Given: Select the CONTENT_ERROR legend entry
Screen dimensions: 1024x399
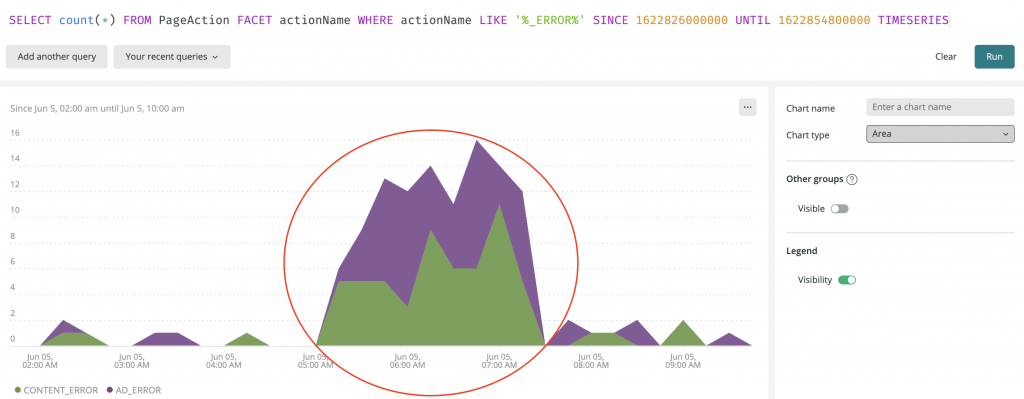Looking at the screenshot, I should click(56, 391).
